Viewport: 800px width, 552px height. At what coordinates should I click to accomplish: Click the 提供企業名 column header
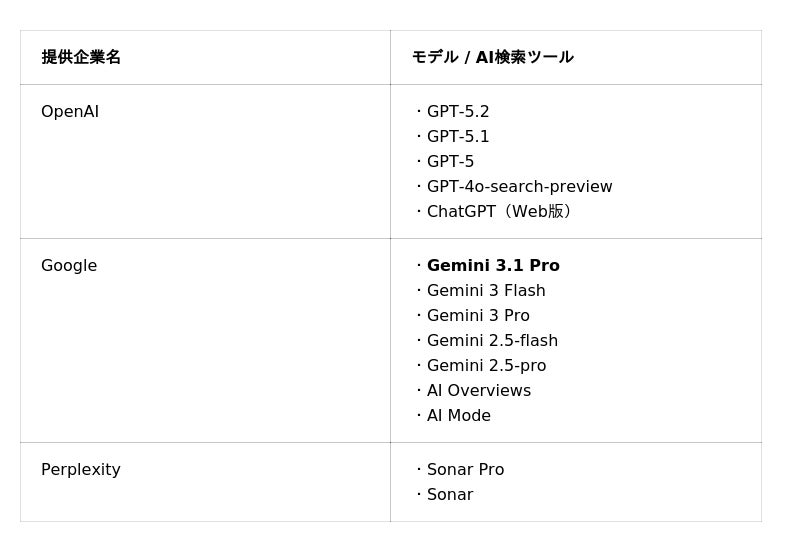pos(81,57)
